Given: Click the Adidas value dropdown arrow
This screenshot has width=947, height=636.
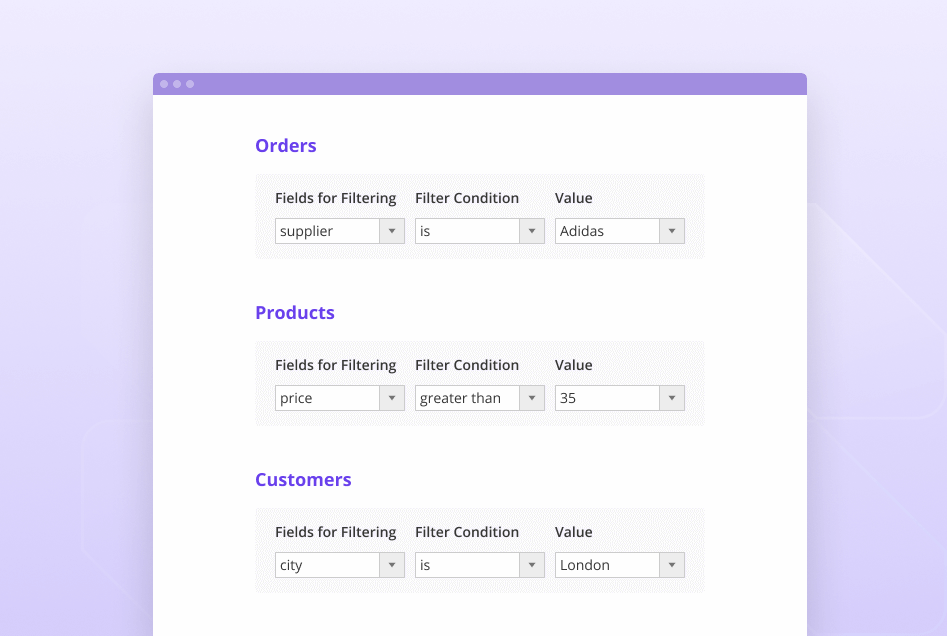Looking at the screenshot, I should (x=671, y=231).
